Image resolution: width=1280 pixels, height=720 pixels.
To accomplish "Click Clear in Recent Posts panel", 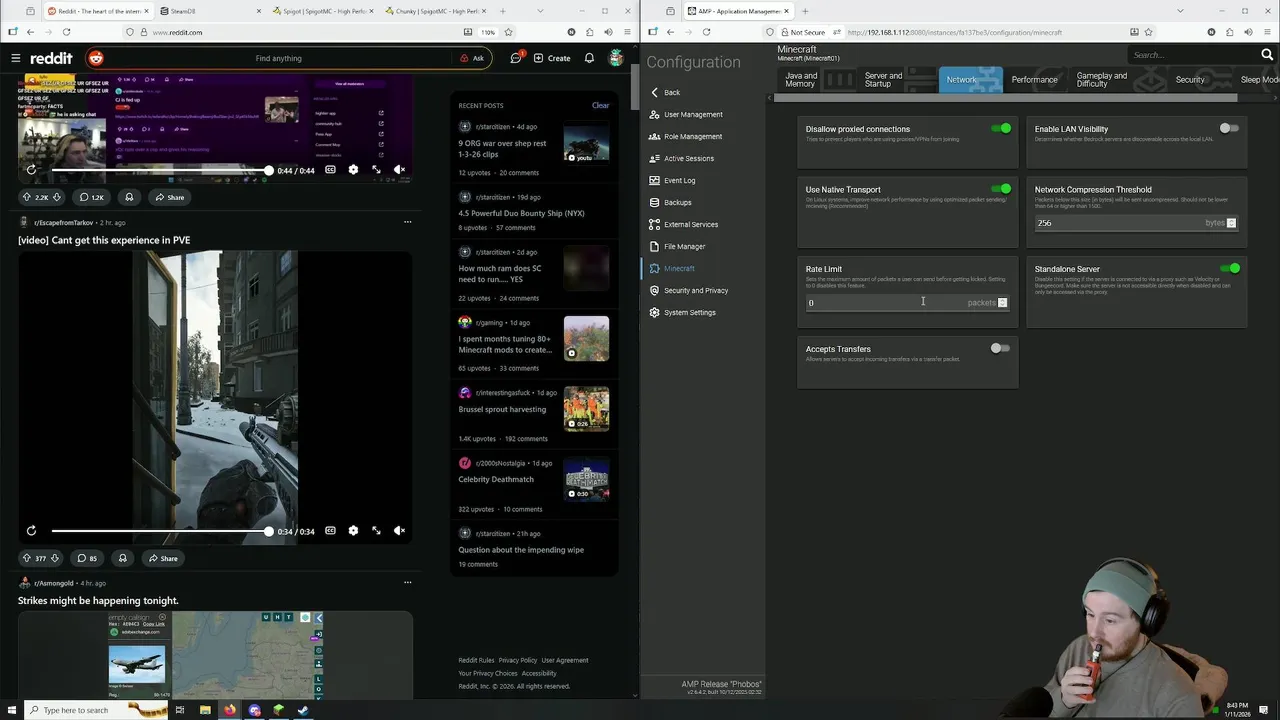I will [x=600, y=105].
